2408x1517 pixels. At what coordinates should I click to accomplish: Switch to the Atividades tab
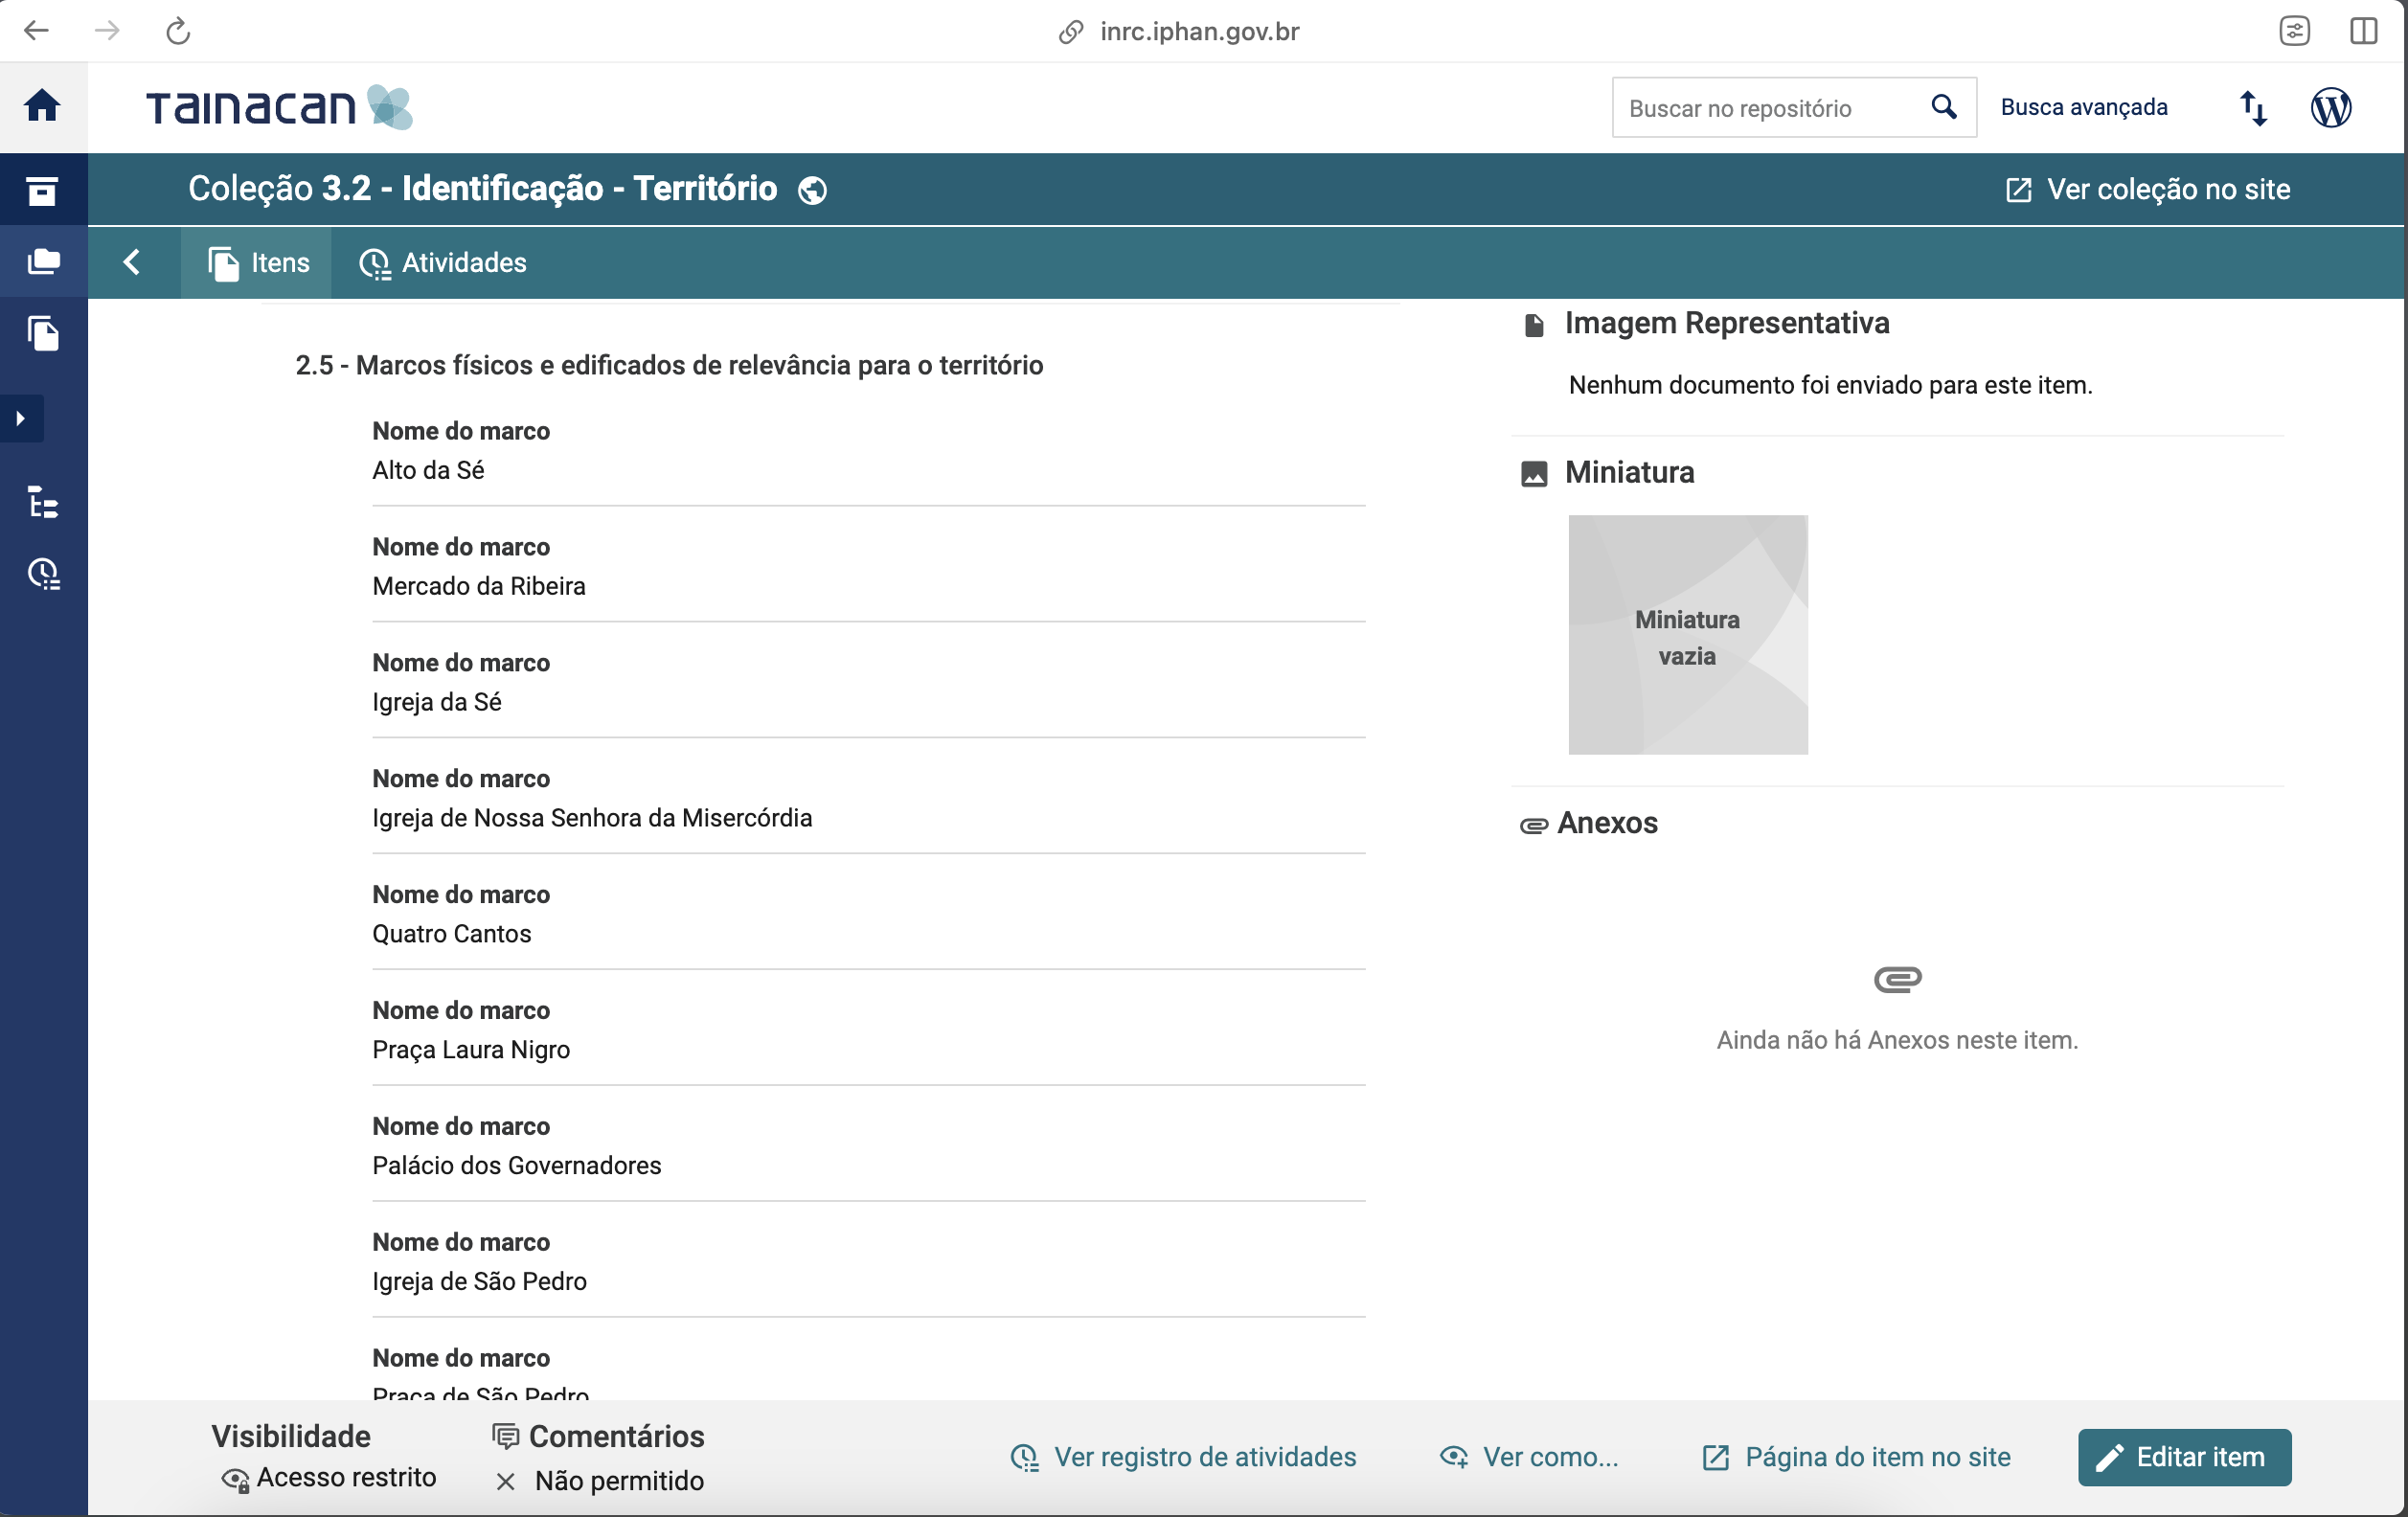443,263
